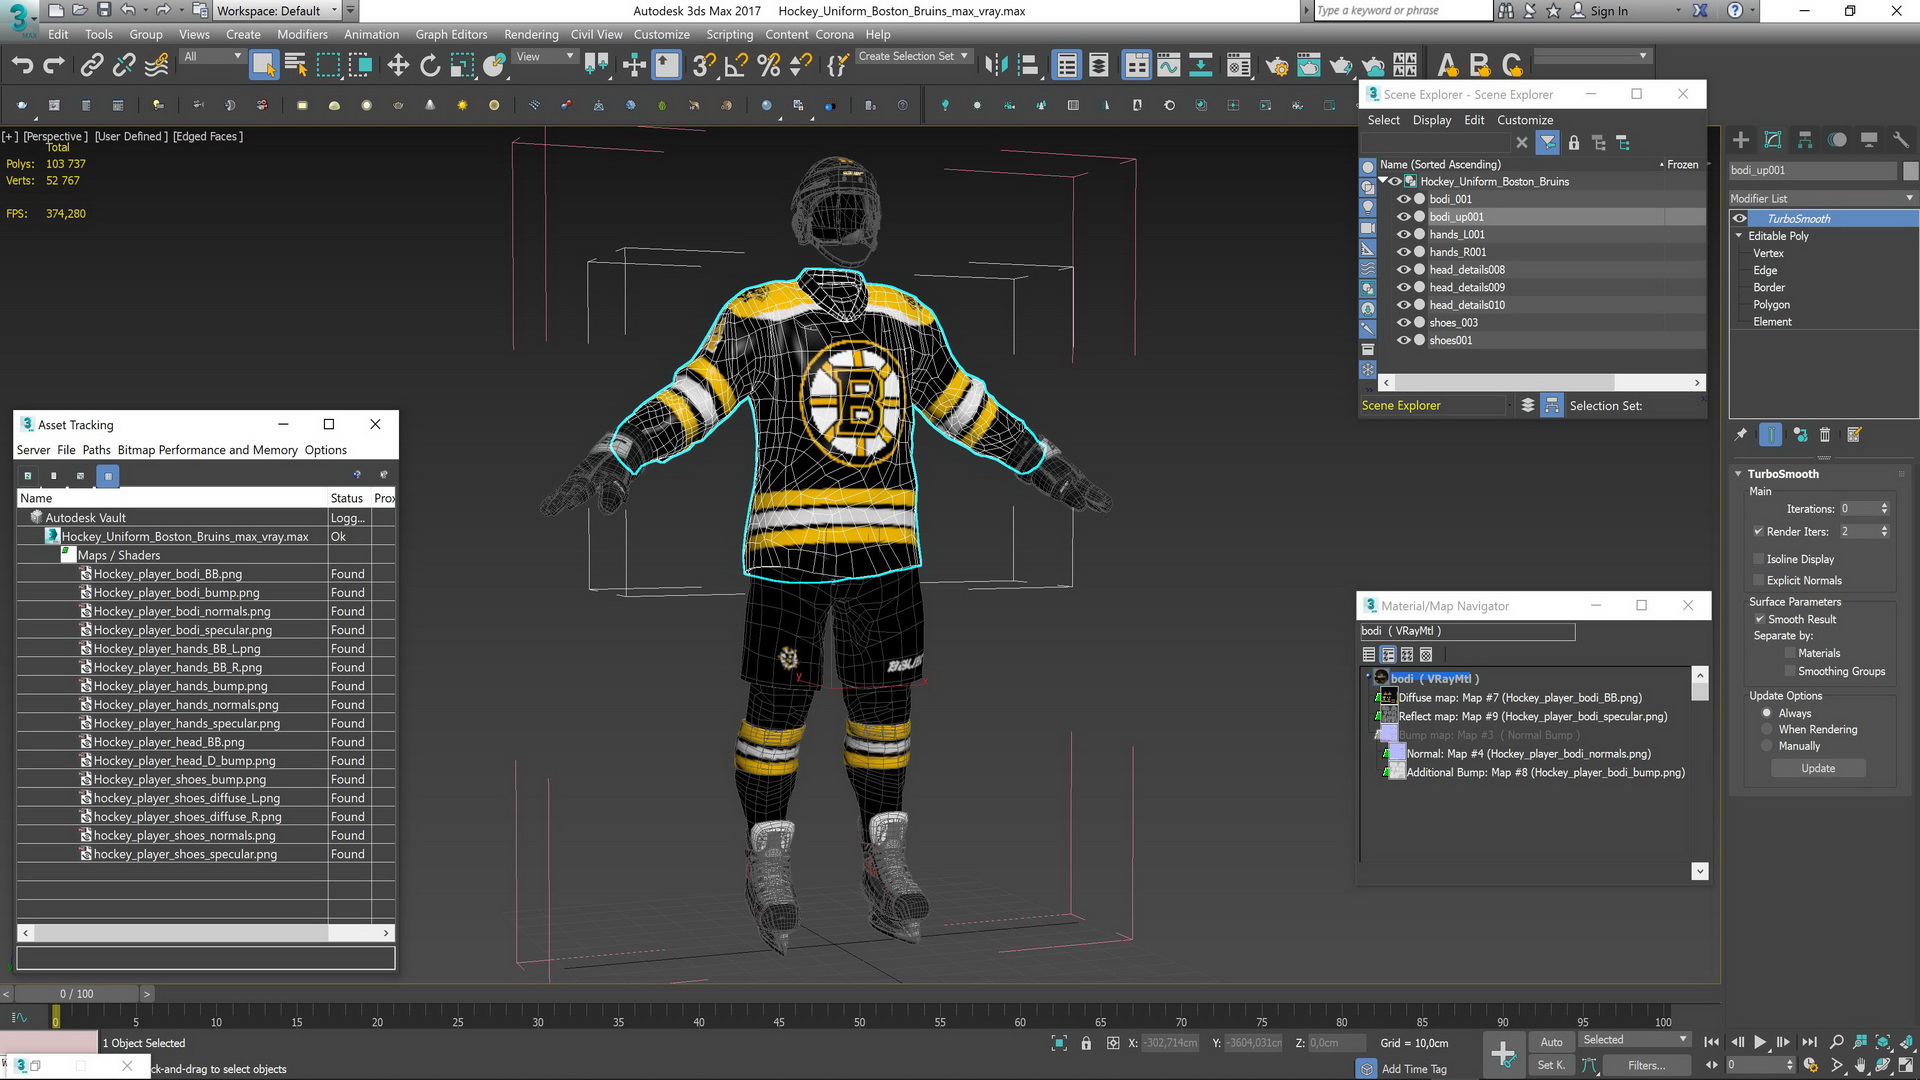The width and height of the screenshot is (1920, 1080).
Task: Toggle the Render Iters checkbox
Action: (x=1758, y=532)
